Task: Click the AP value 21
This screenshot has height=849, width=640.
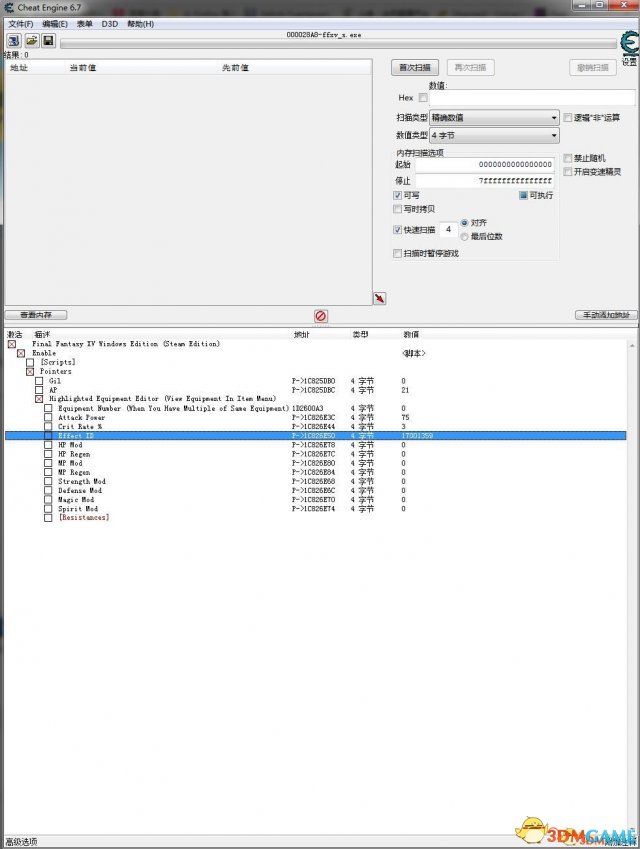Action: pos(406,390)
